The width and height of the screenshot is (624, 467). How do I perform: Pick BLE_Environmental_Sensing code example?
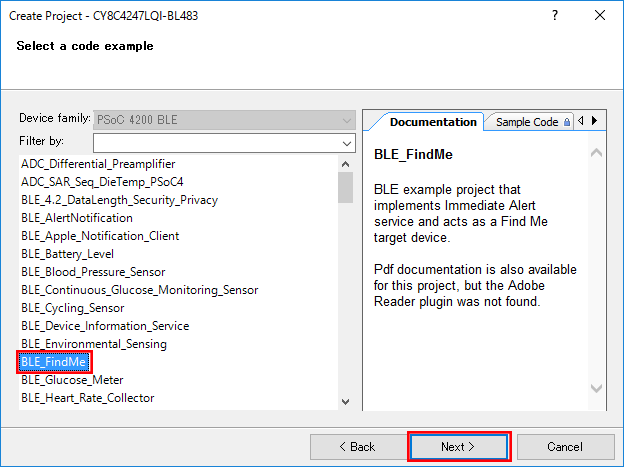(94, 344)
